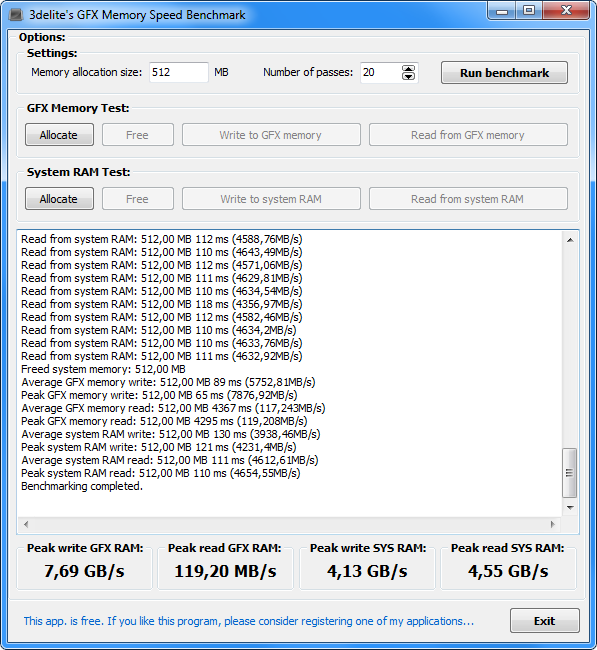
Task: Select the 'Peak GFX memory read' log line
Action: [x=164, y=421]
